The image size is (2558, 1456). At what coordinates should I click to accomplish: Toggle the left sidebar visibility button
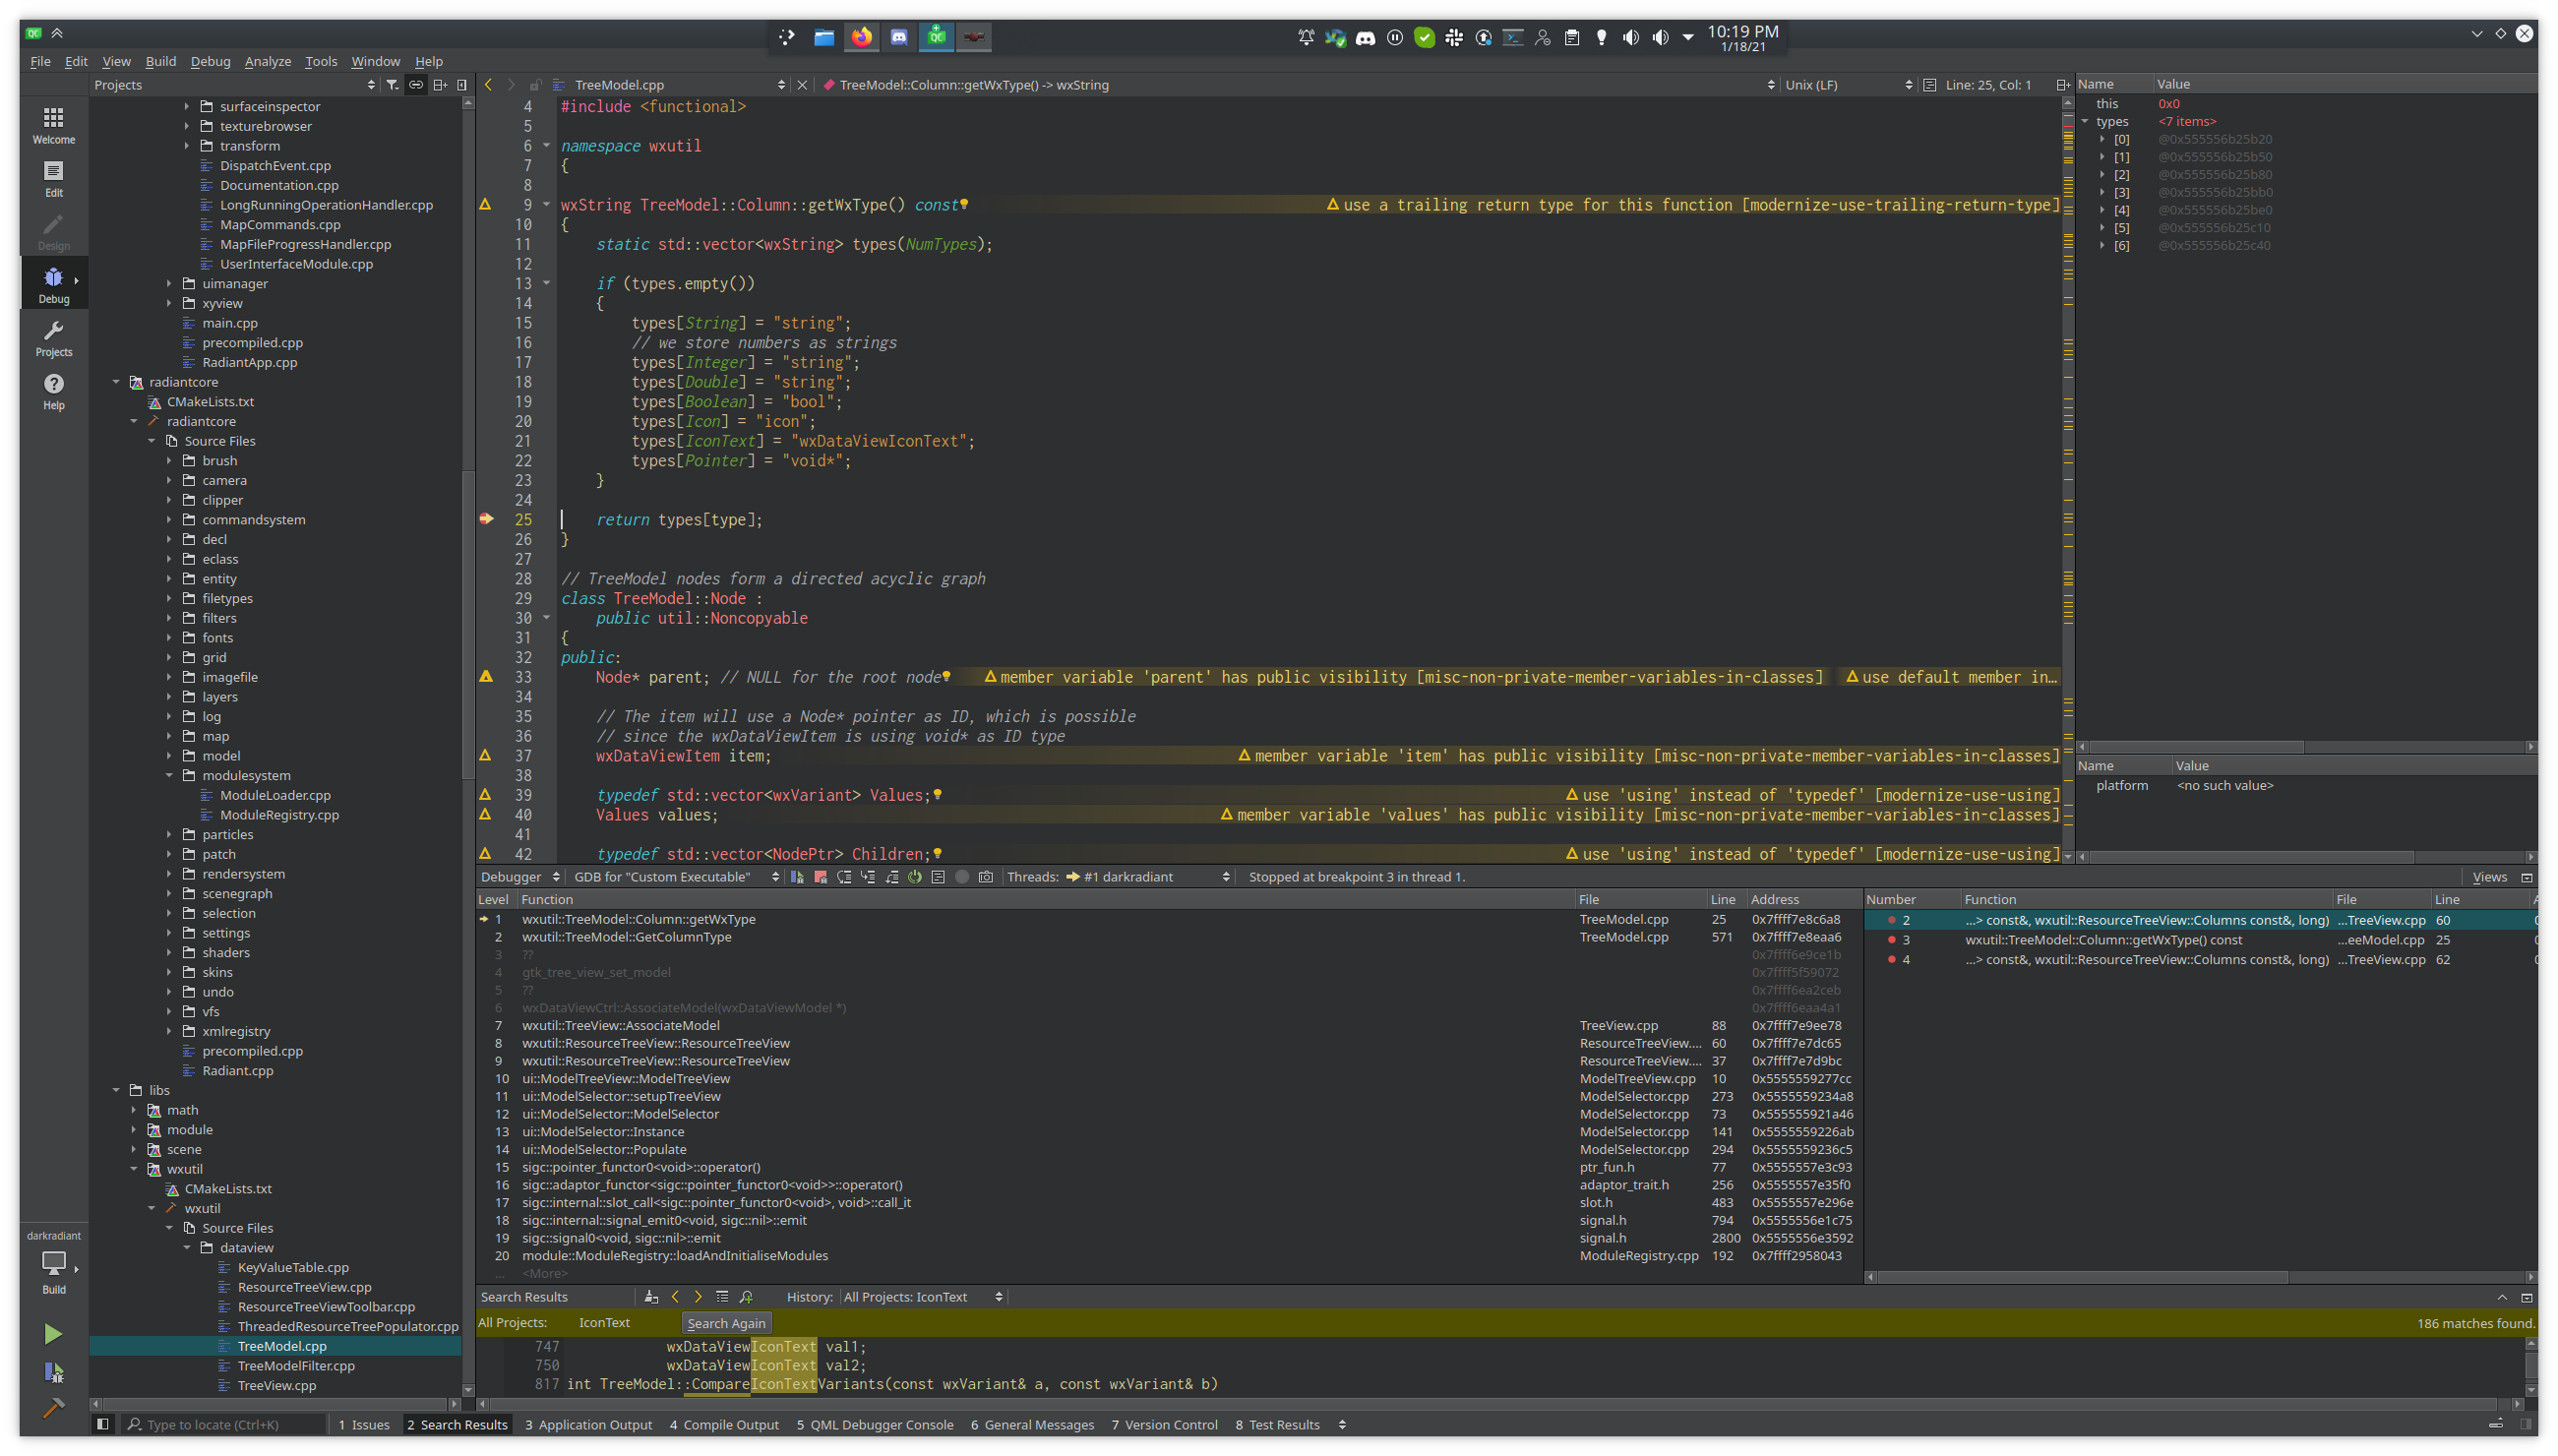pos(102,1424)
